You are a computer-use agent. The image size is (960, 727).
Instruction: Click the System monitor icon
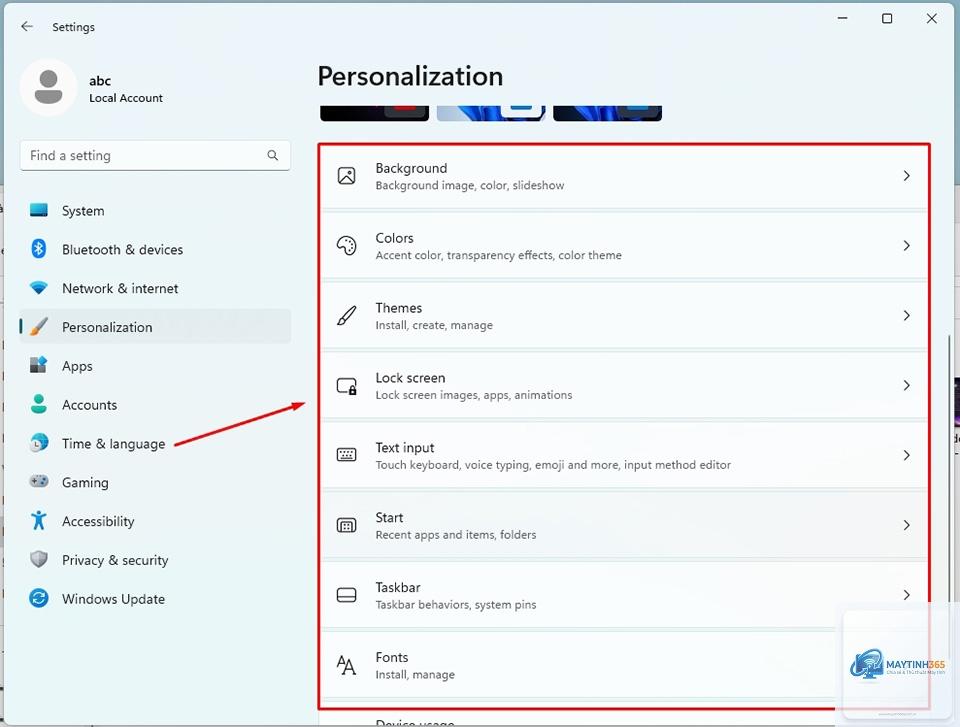click(39, 210)
